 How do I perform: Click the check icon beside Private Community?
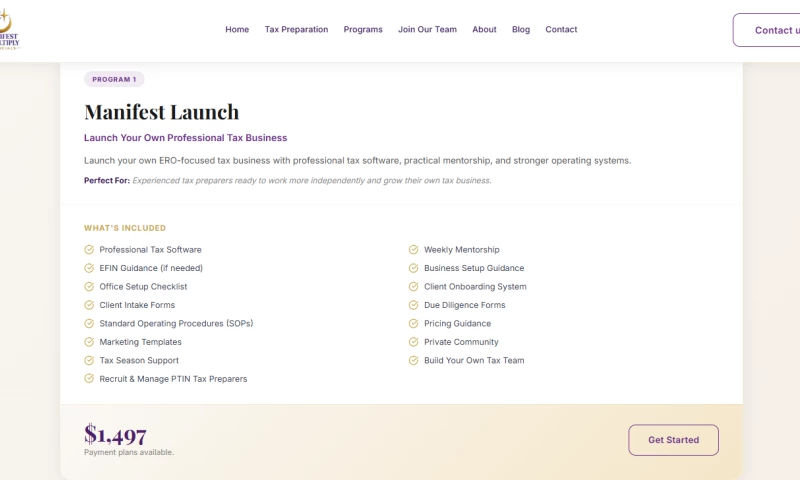point(413,342)
